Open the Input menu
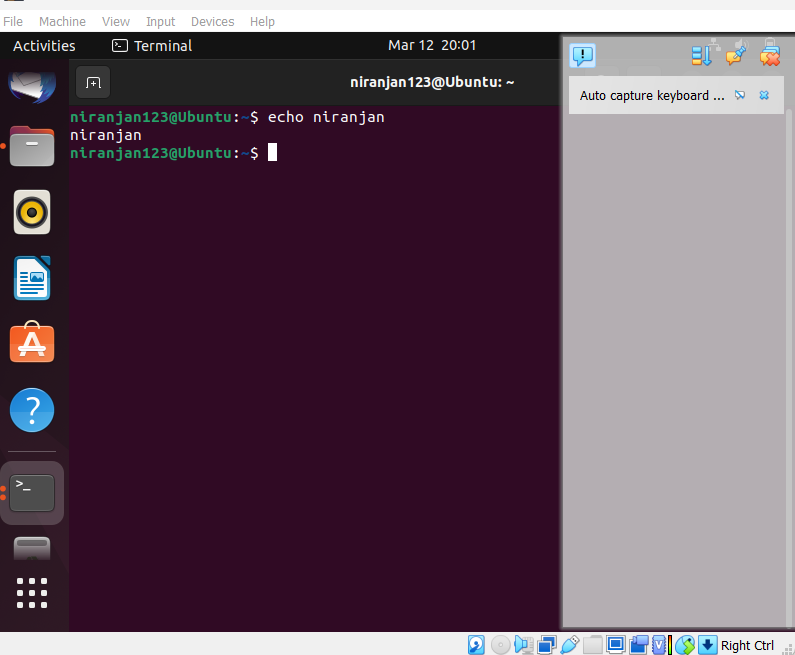Viewport: 795px width, 655px height. point(160,22)
